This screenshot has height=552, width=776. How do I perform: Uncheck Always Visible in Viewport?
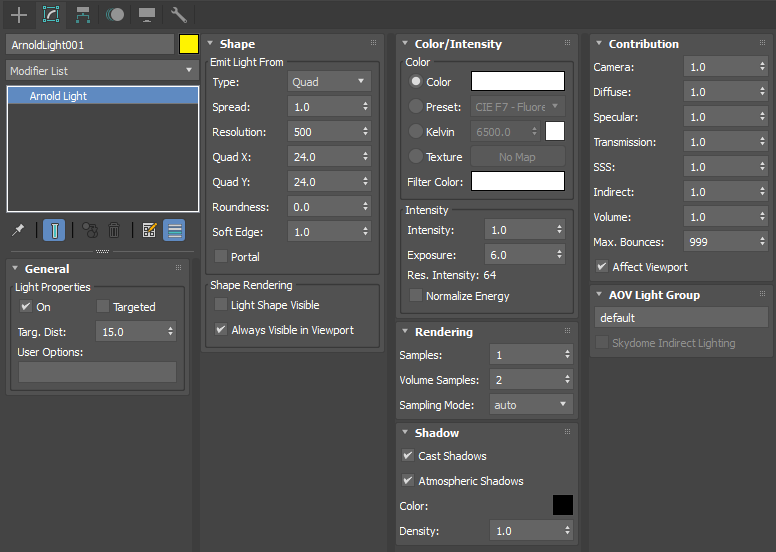[221, 329]
